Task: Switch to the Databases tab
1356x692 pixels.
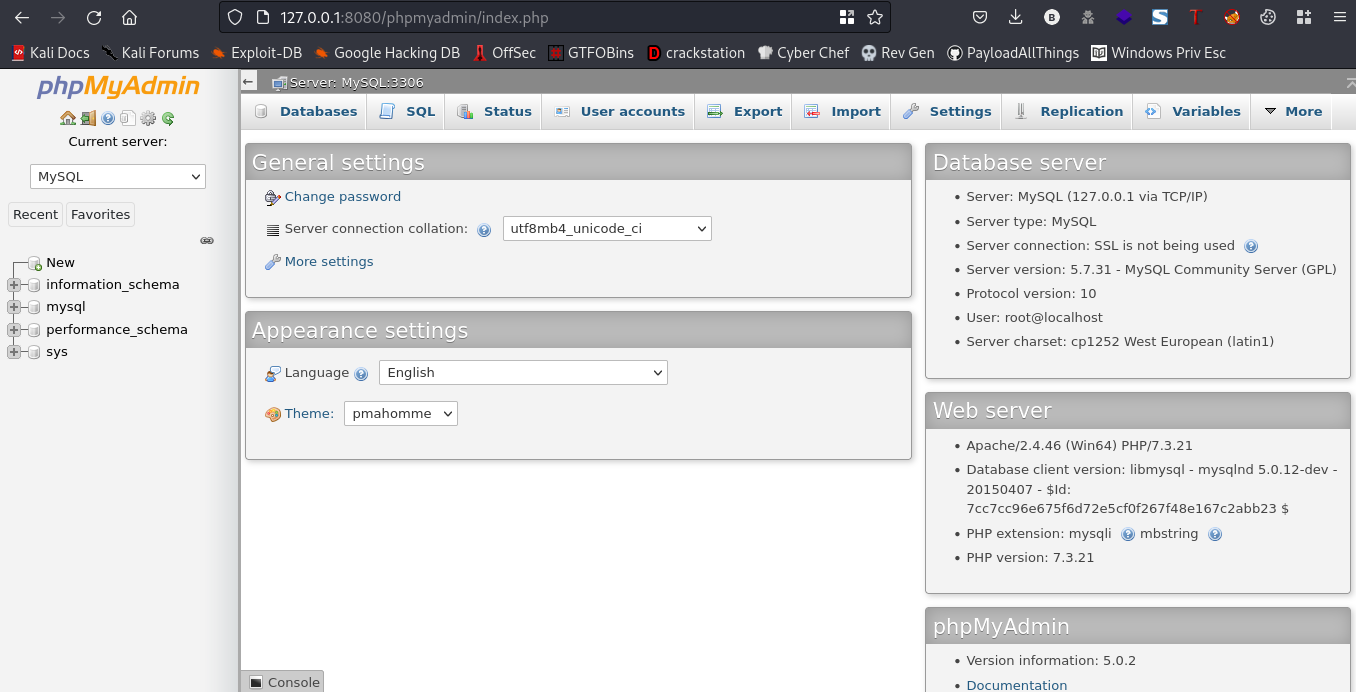Action: [x=305, y=111]
